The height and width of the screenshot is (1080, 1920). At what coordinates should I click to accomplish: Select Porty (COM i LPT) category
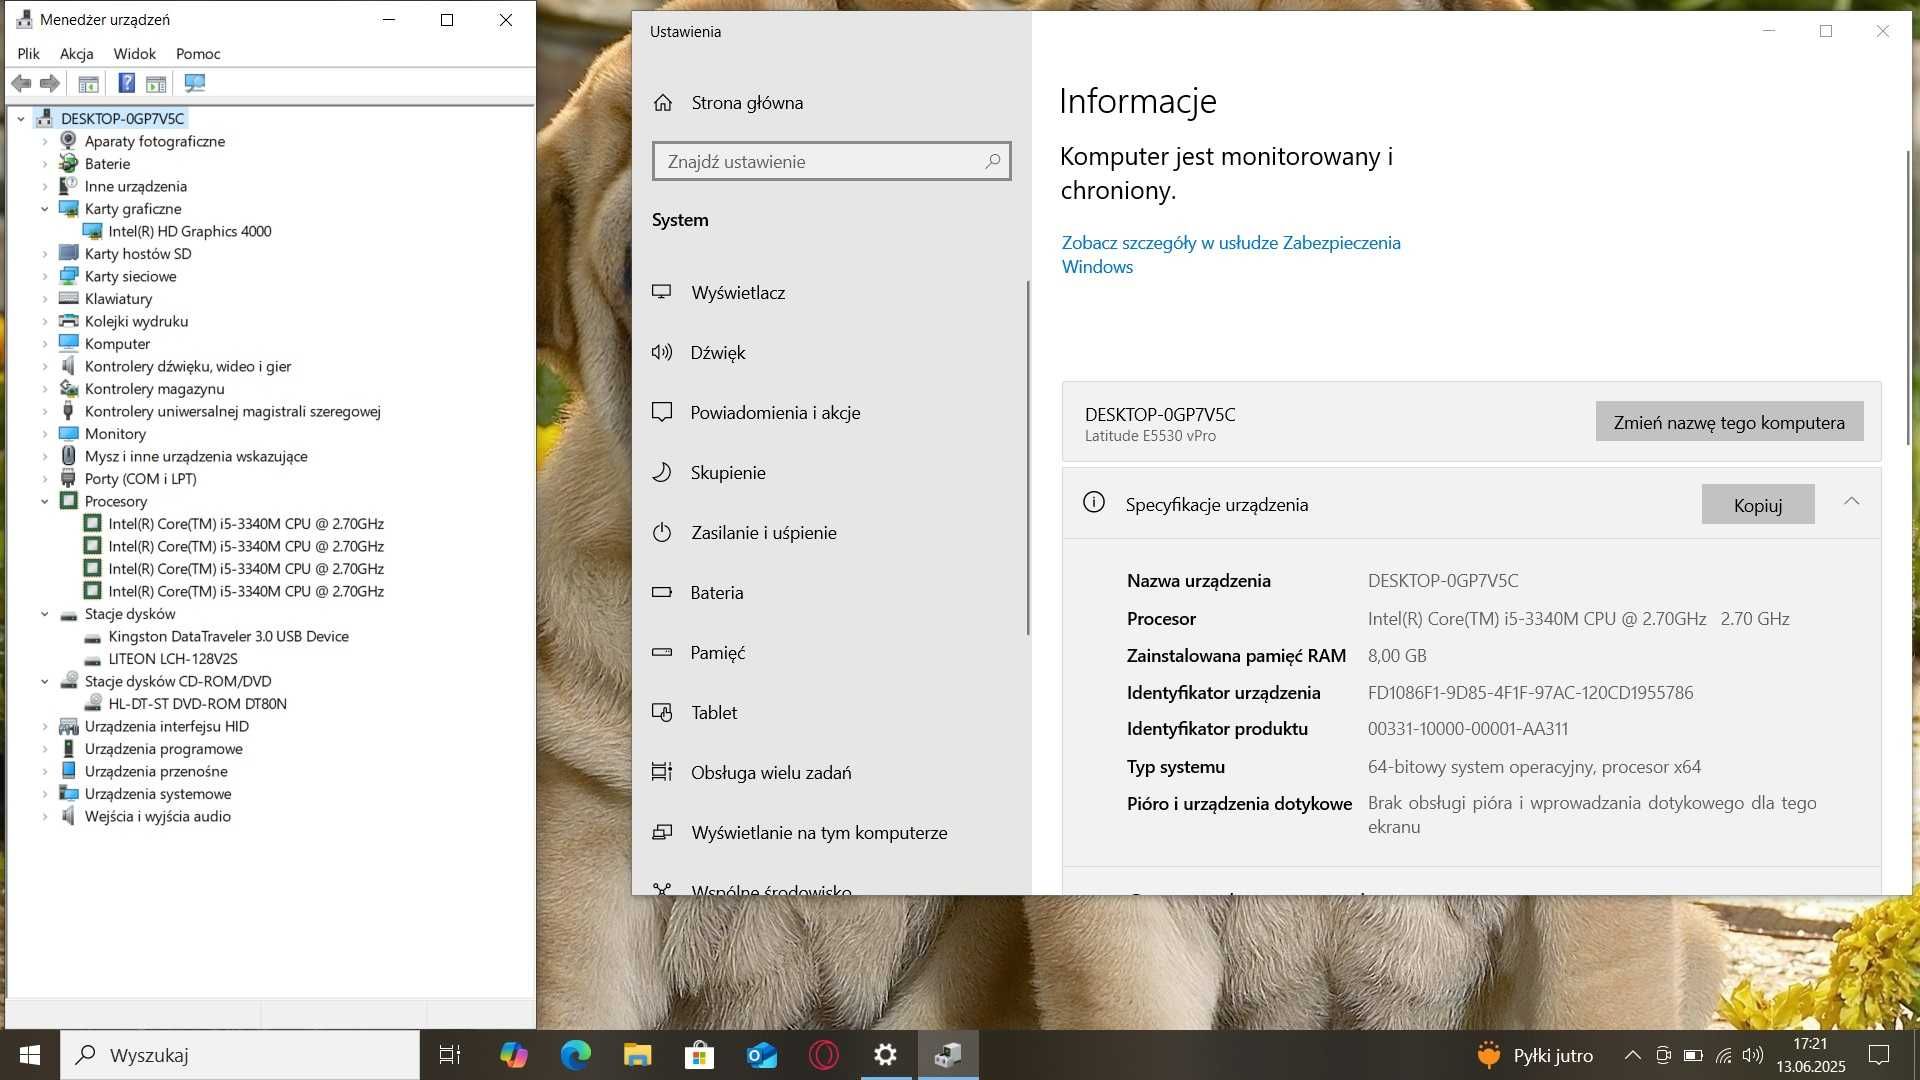coord(140,479)
